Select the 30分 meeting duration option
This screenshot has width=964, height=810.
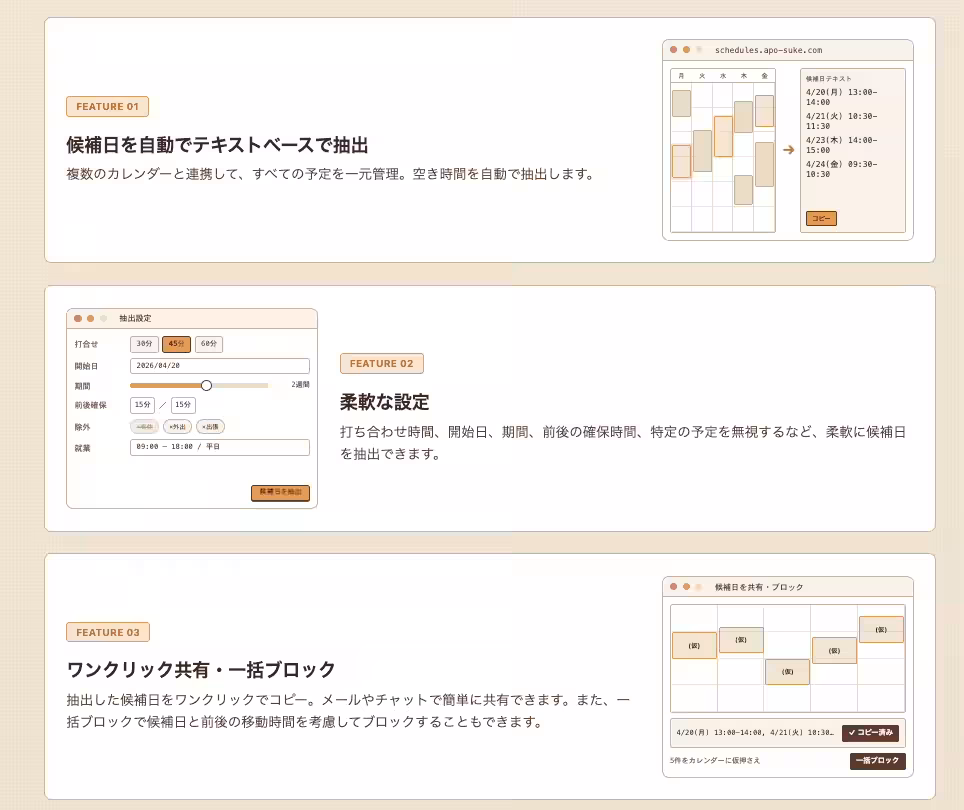(144, 344)
